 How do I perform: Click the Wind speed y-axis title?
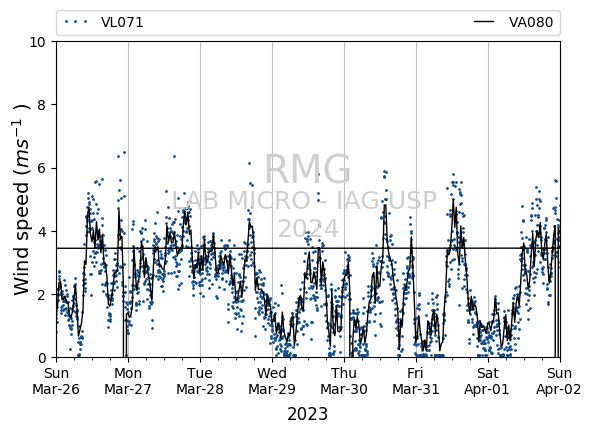tap(21, 199)
